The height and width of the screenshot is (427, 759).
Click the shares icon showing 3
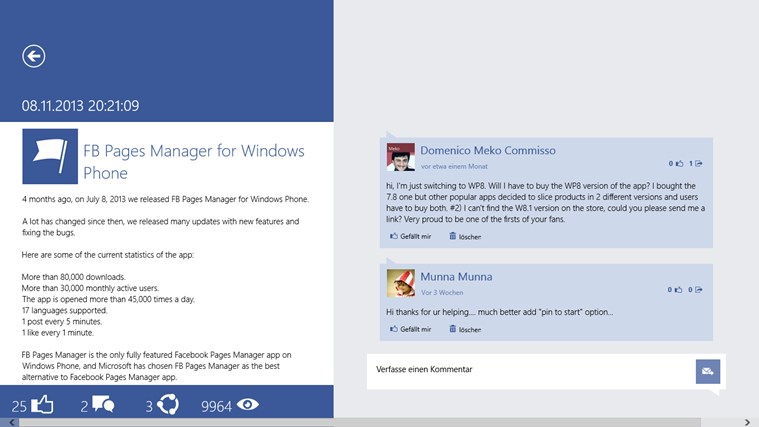pyautogui.click(x=168, y=404)
